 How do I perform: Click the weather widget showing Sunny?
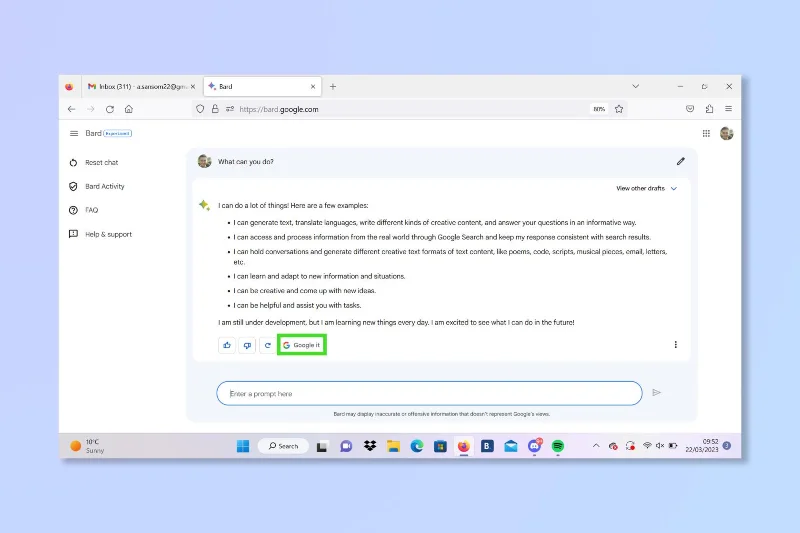click(87, 446)
